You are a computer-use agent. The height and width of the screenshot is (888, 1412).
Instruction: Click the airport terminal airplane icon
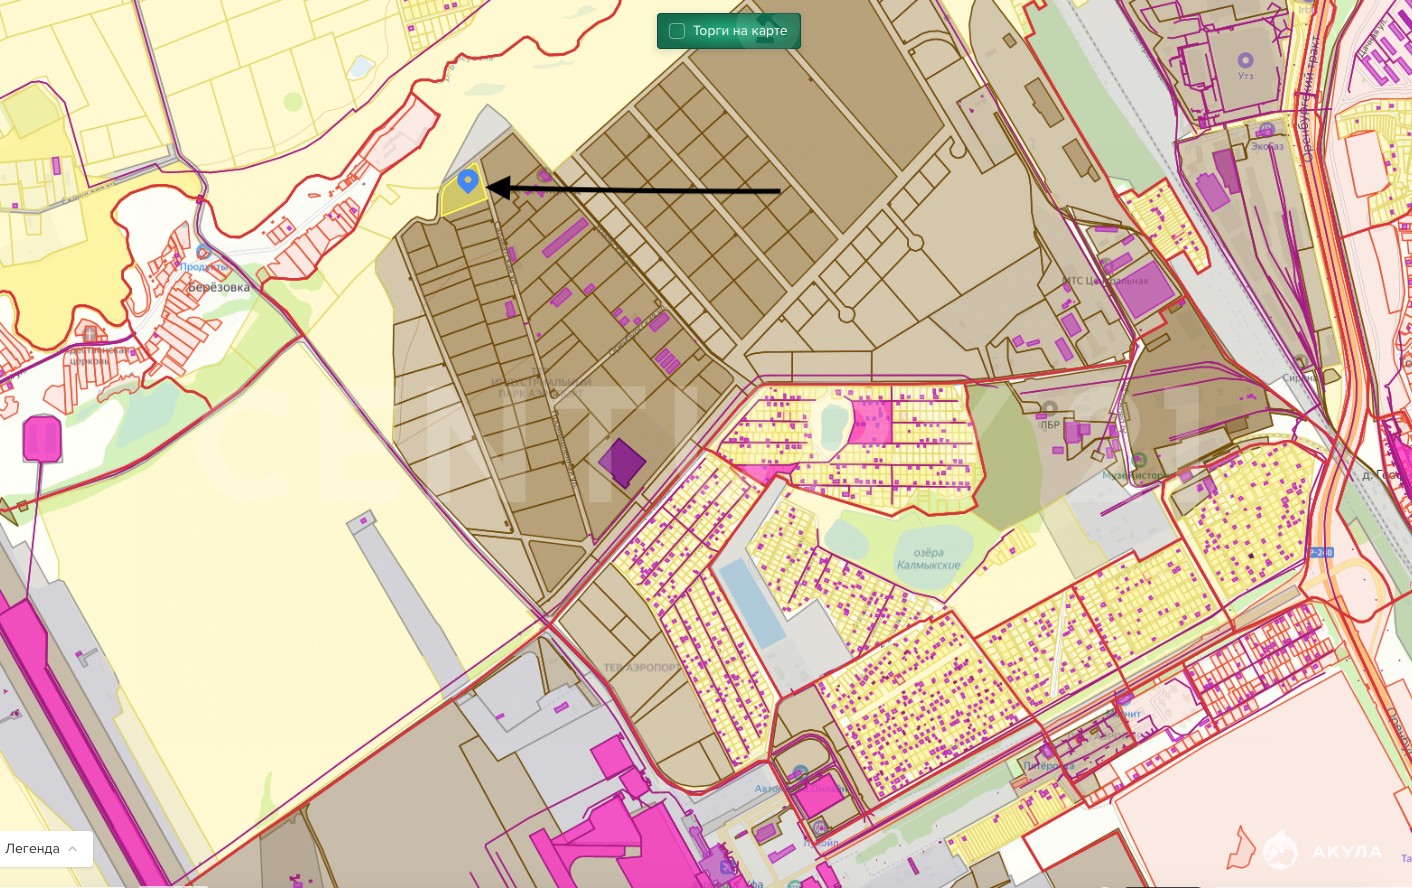coord(726,867)
